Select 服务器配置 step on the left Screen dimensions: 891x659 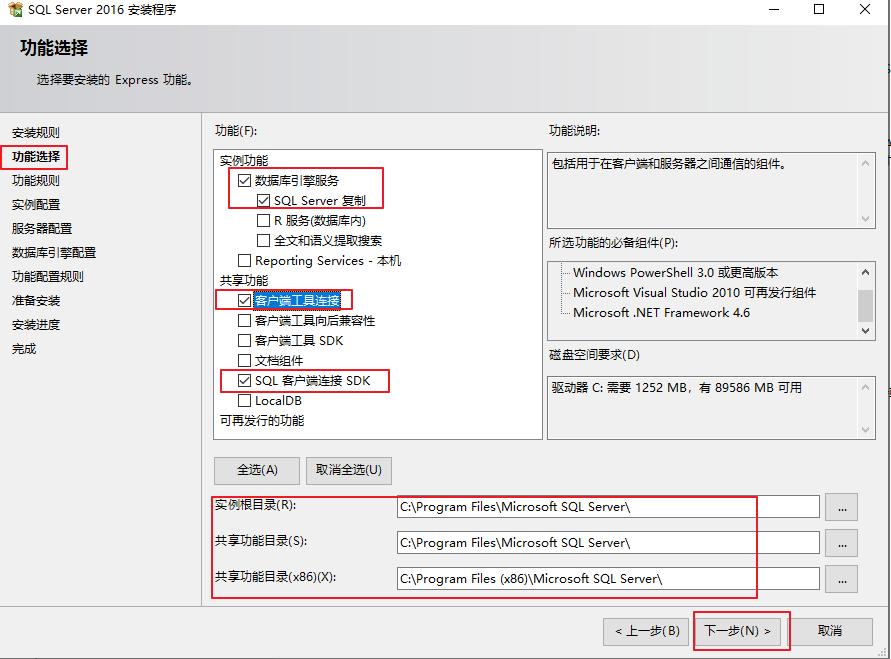[42, 226]
